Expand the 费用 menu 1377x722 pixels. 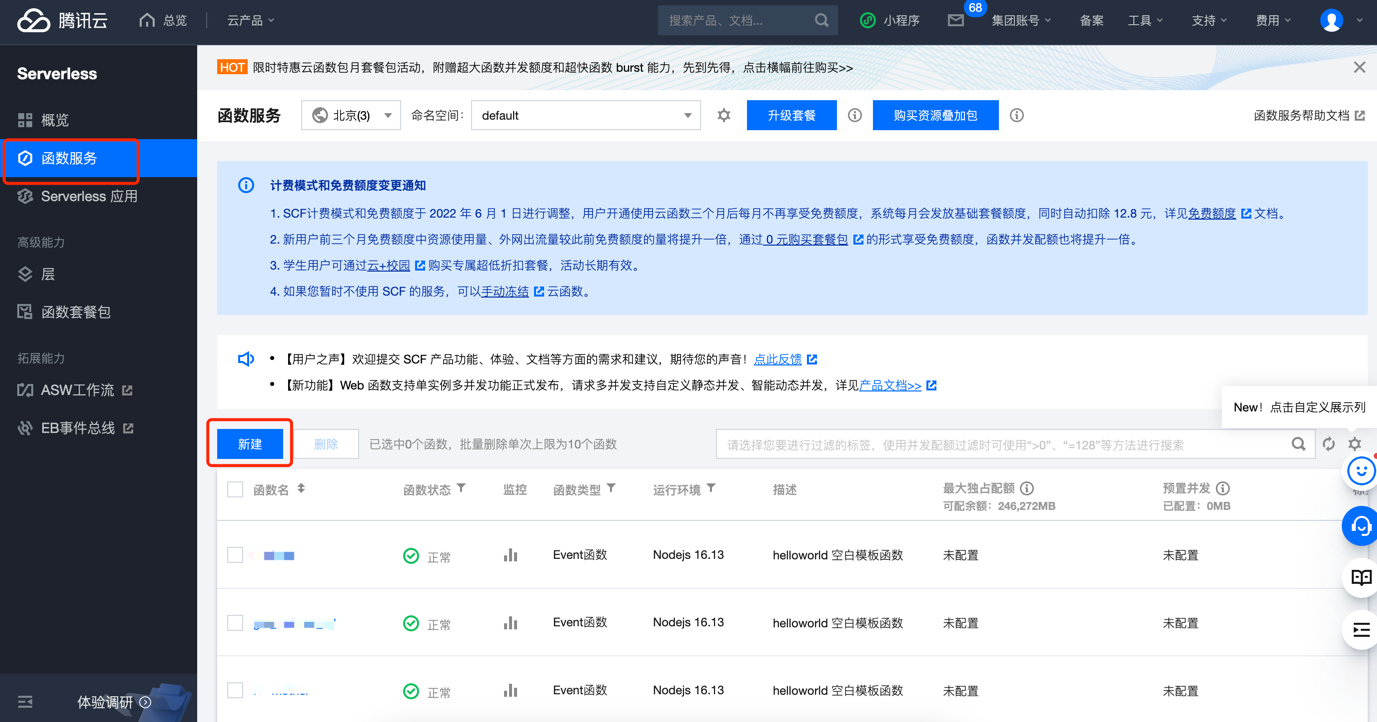point(1273,20)
